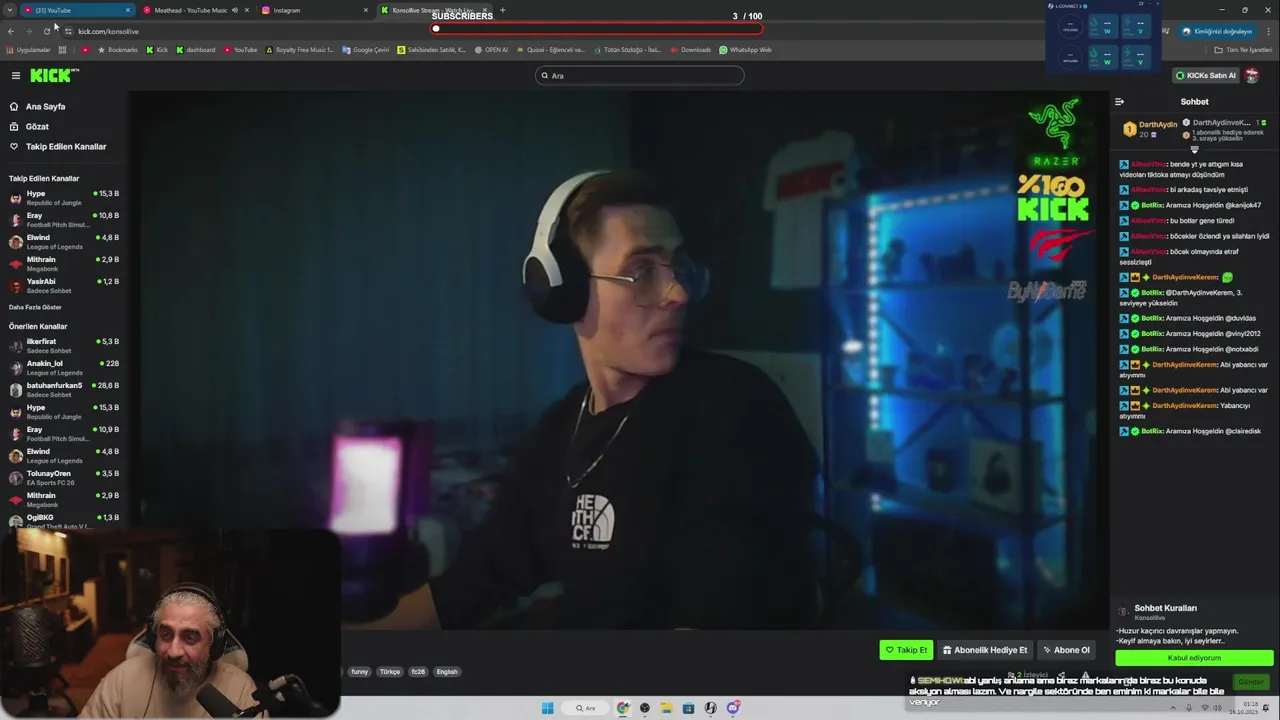This screenshot has width=1280, height=720.
Task: Mute audio on Meathead YouTube Music tab
Action: tap(235, 10)
